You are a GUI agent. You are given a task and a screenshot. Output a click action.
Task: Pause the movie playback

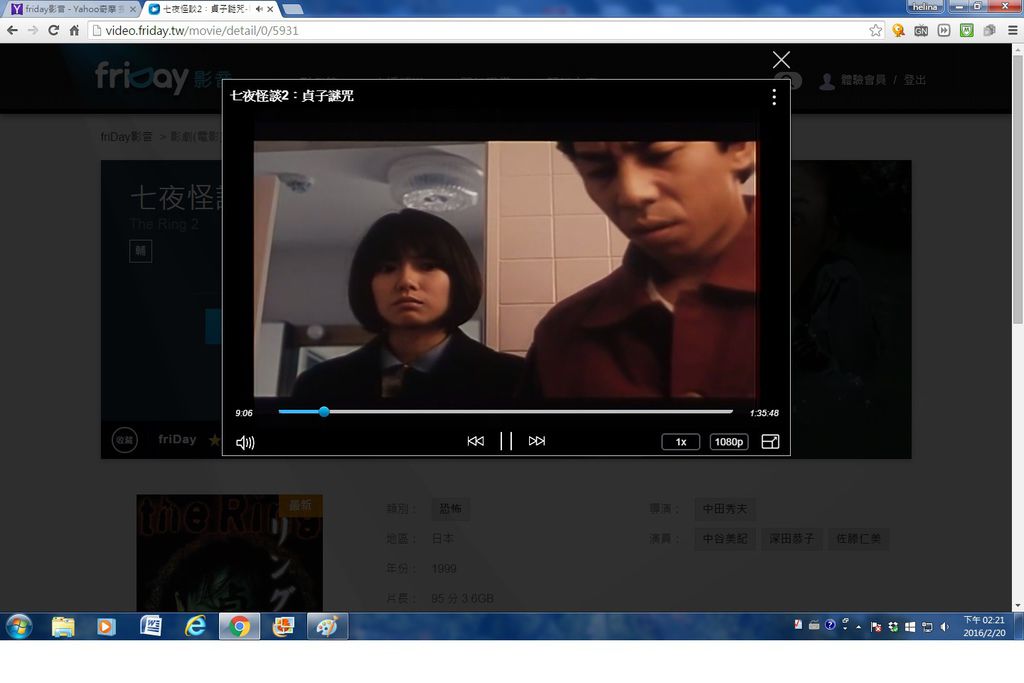coord(506,441)
